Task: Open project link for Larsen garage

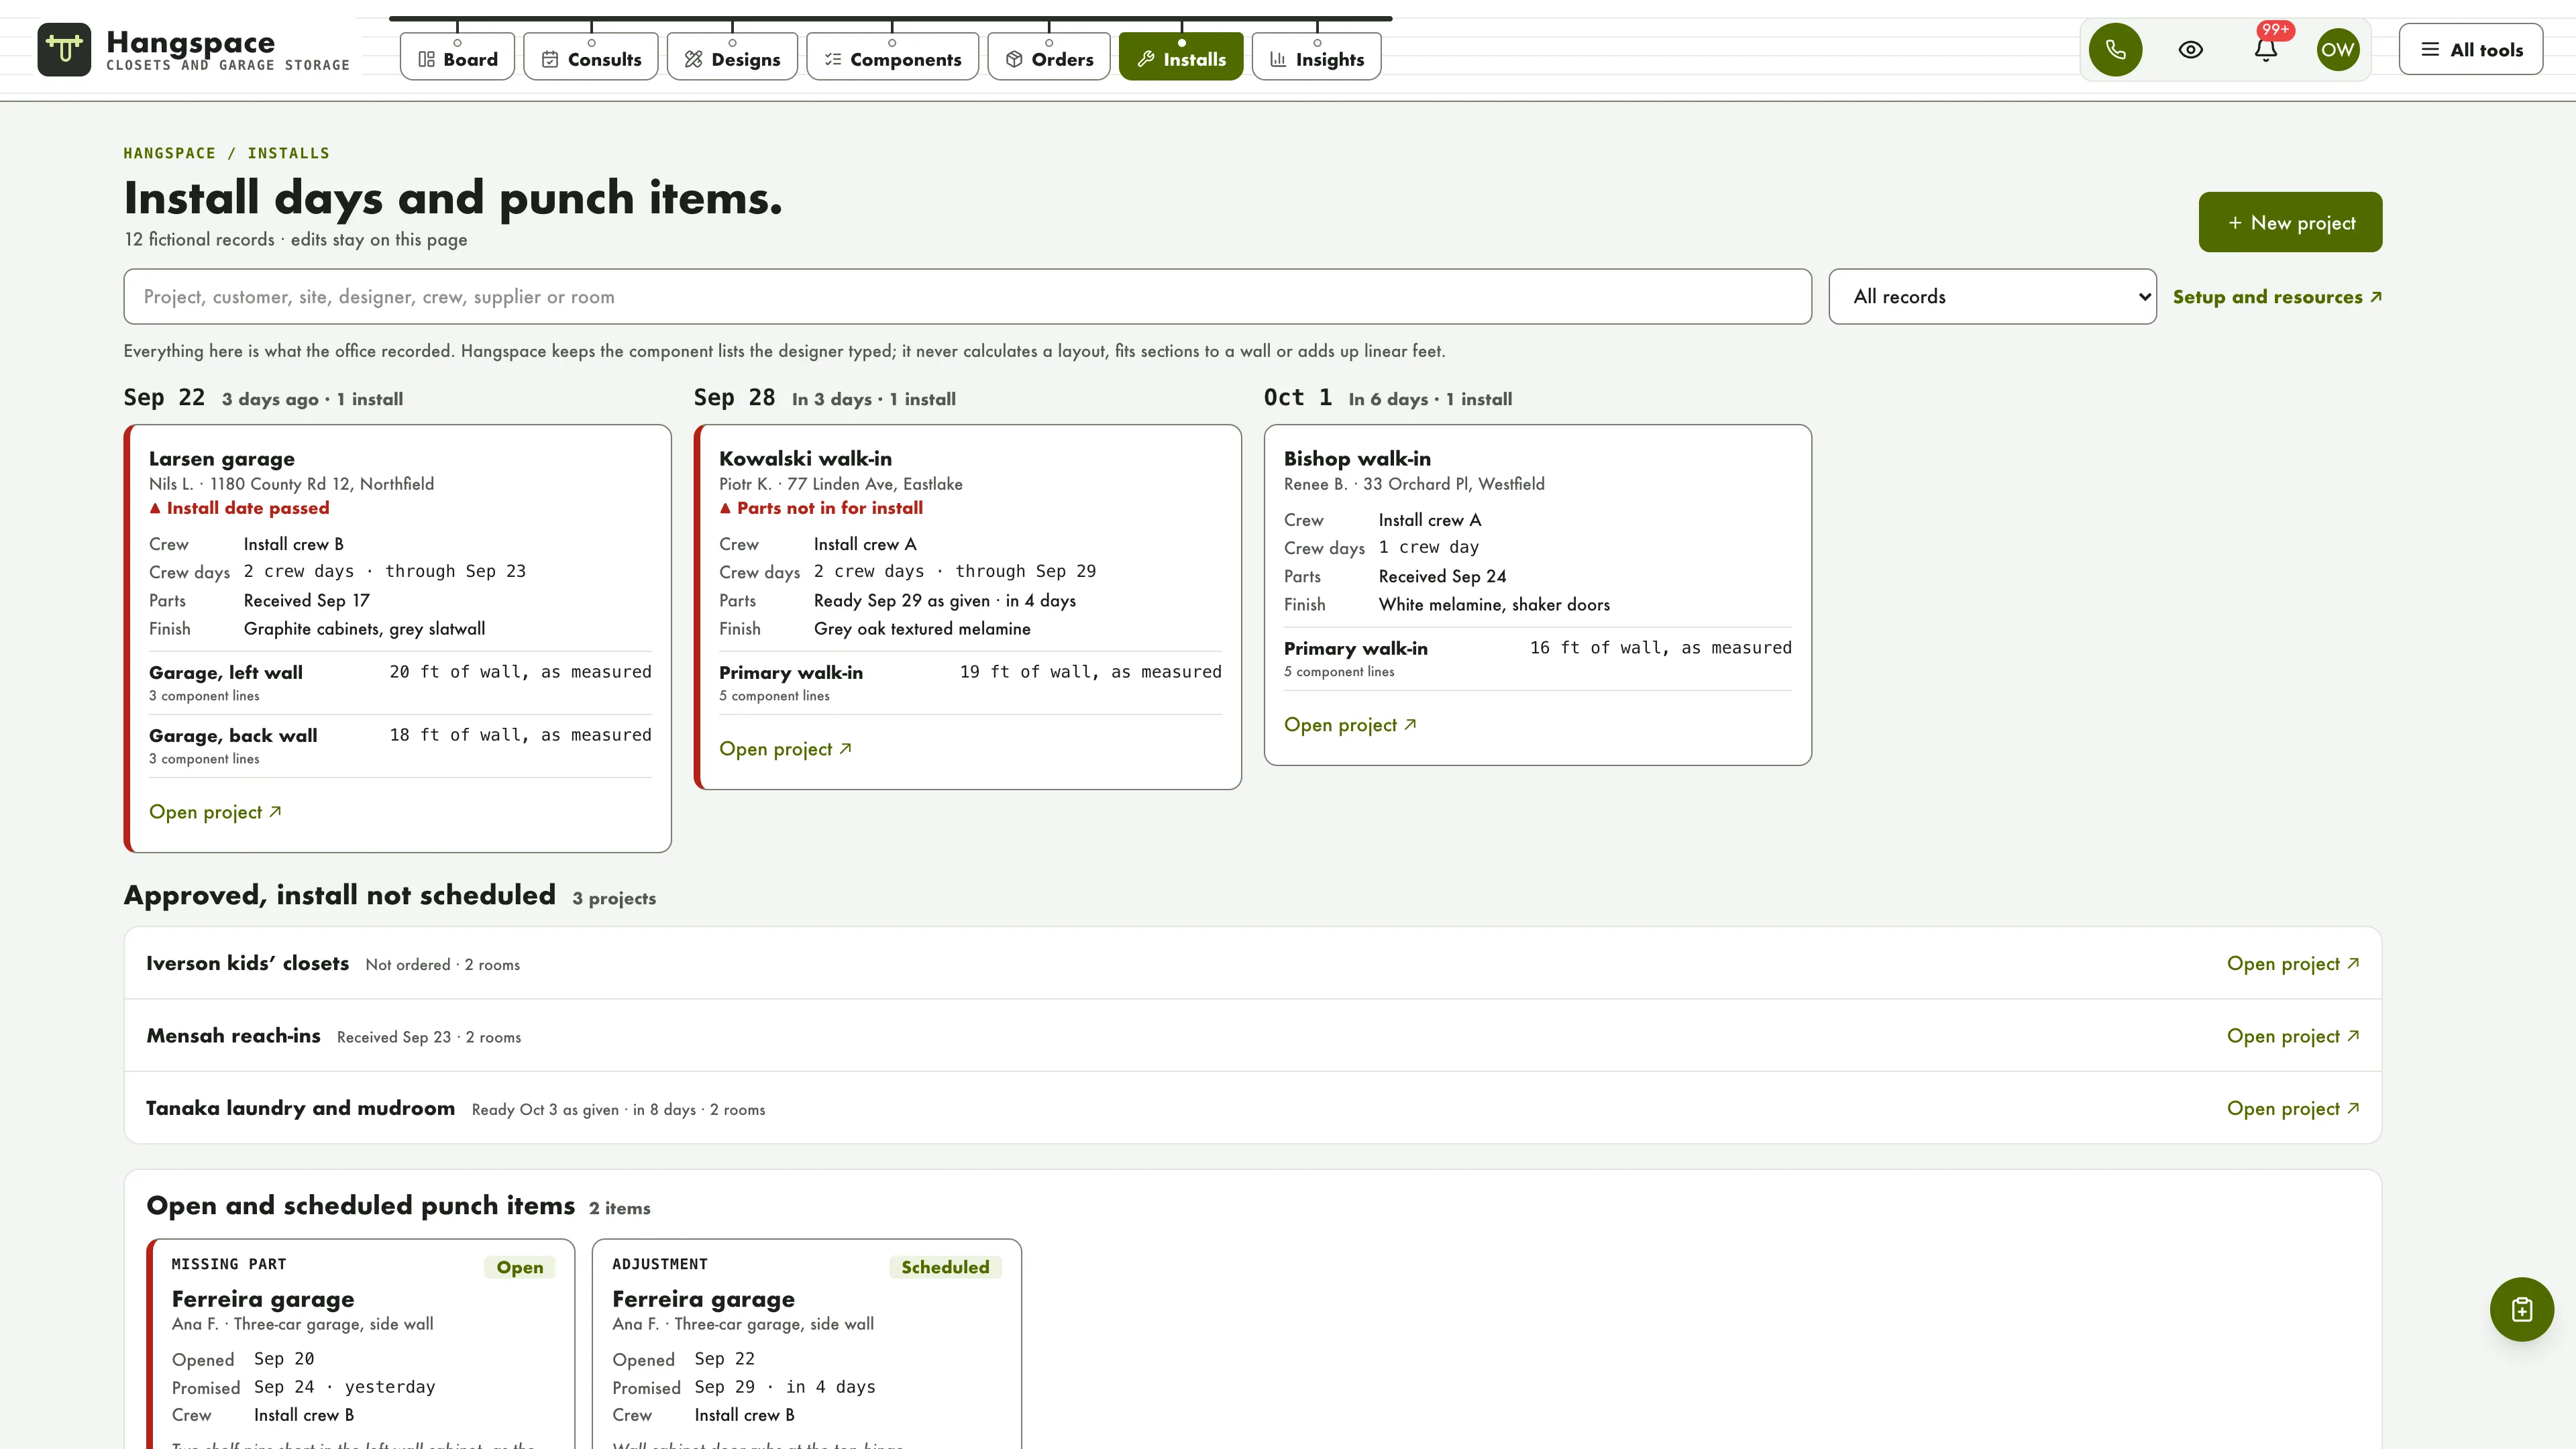Action: [215, 812]
